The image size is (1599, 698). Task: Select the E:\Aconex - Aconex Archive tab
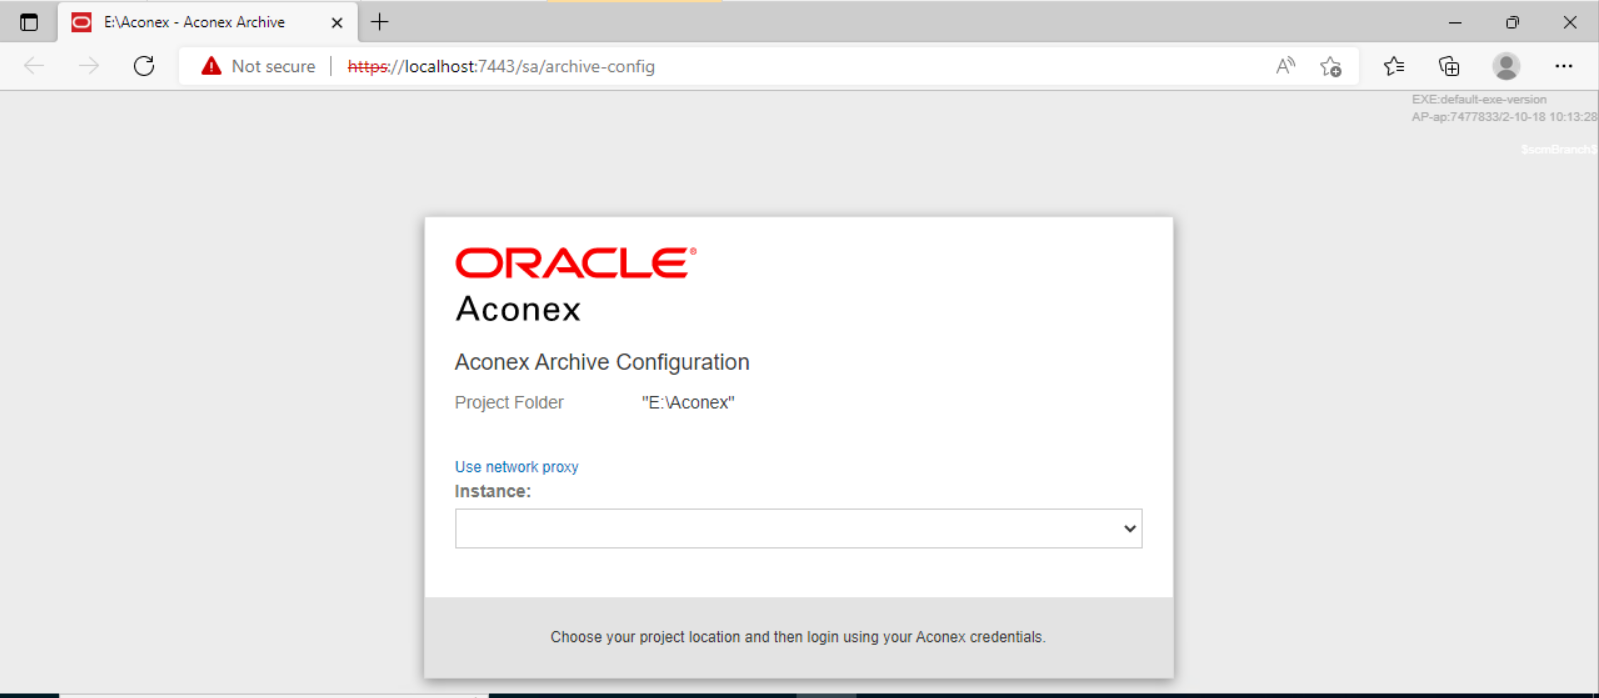coord(207,22)
